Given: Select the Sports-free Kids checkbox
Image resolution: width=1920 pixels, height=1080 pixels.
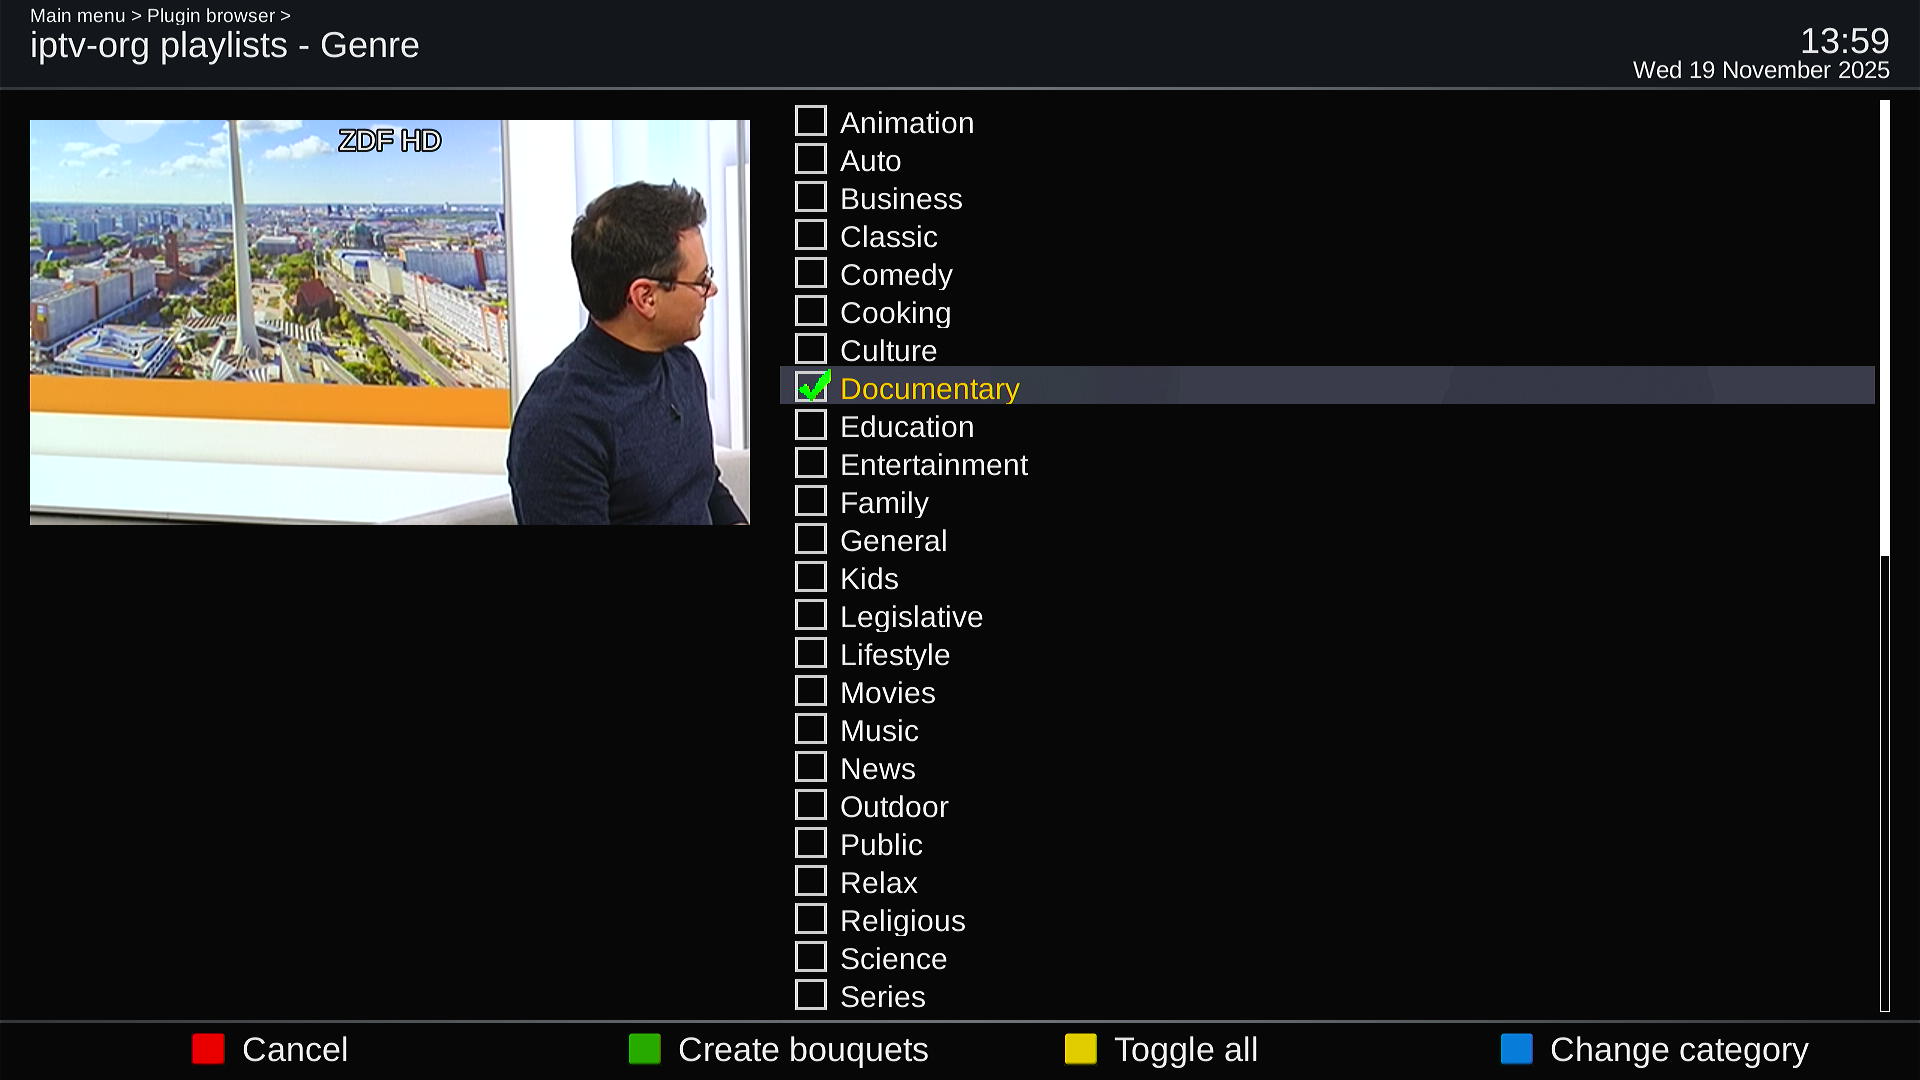Looking at the screenshot, I should pyautogui.click(x=811, y=577).
